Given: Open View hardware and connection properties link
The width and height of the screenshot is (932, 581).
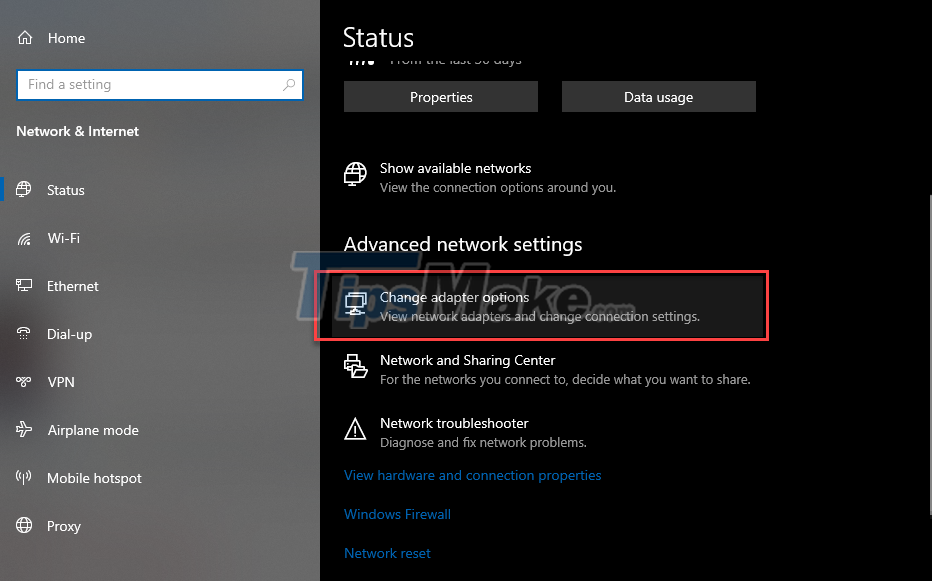Looking at the screenshot, I should click(x=473, y=475).
